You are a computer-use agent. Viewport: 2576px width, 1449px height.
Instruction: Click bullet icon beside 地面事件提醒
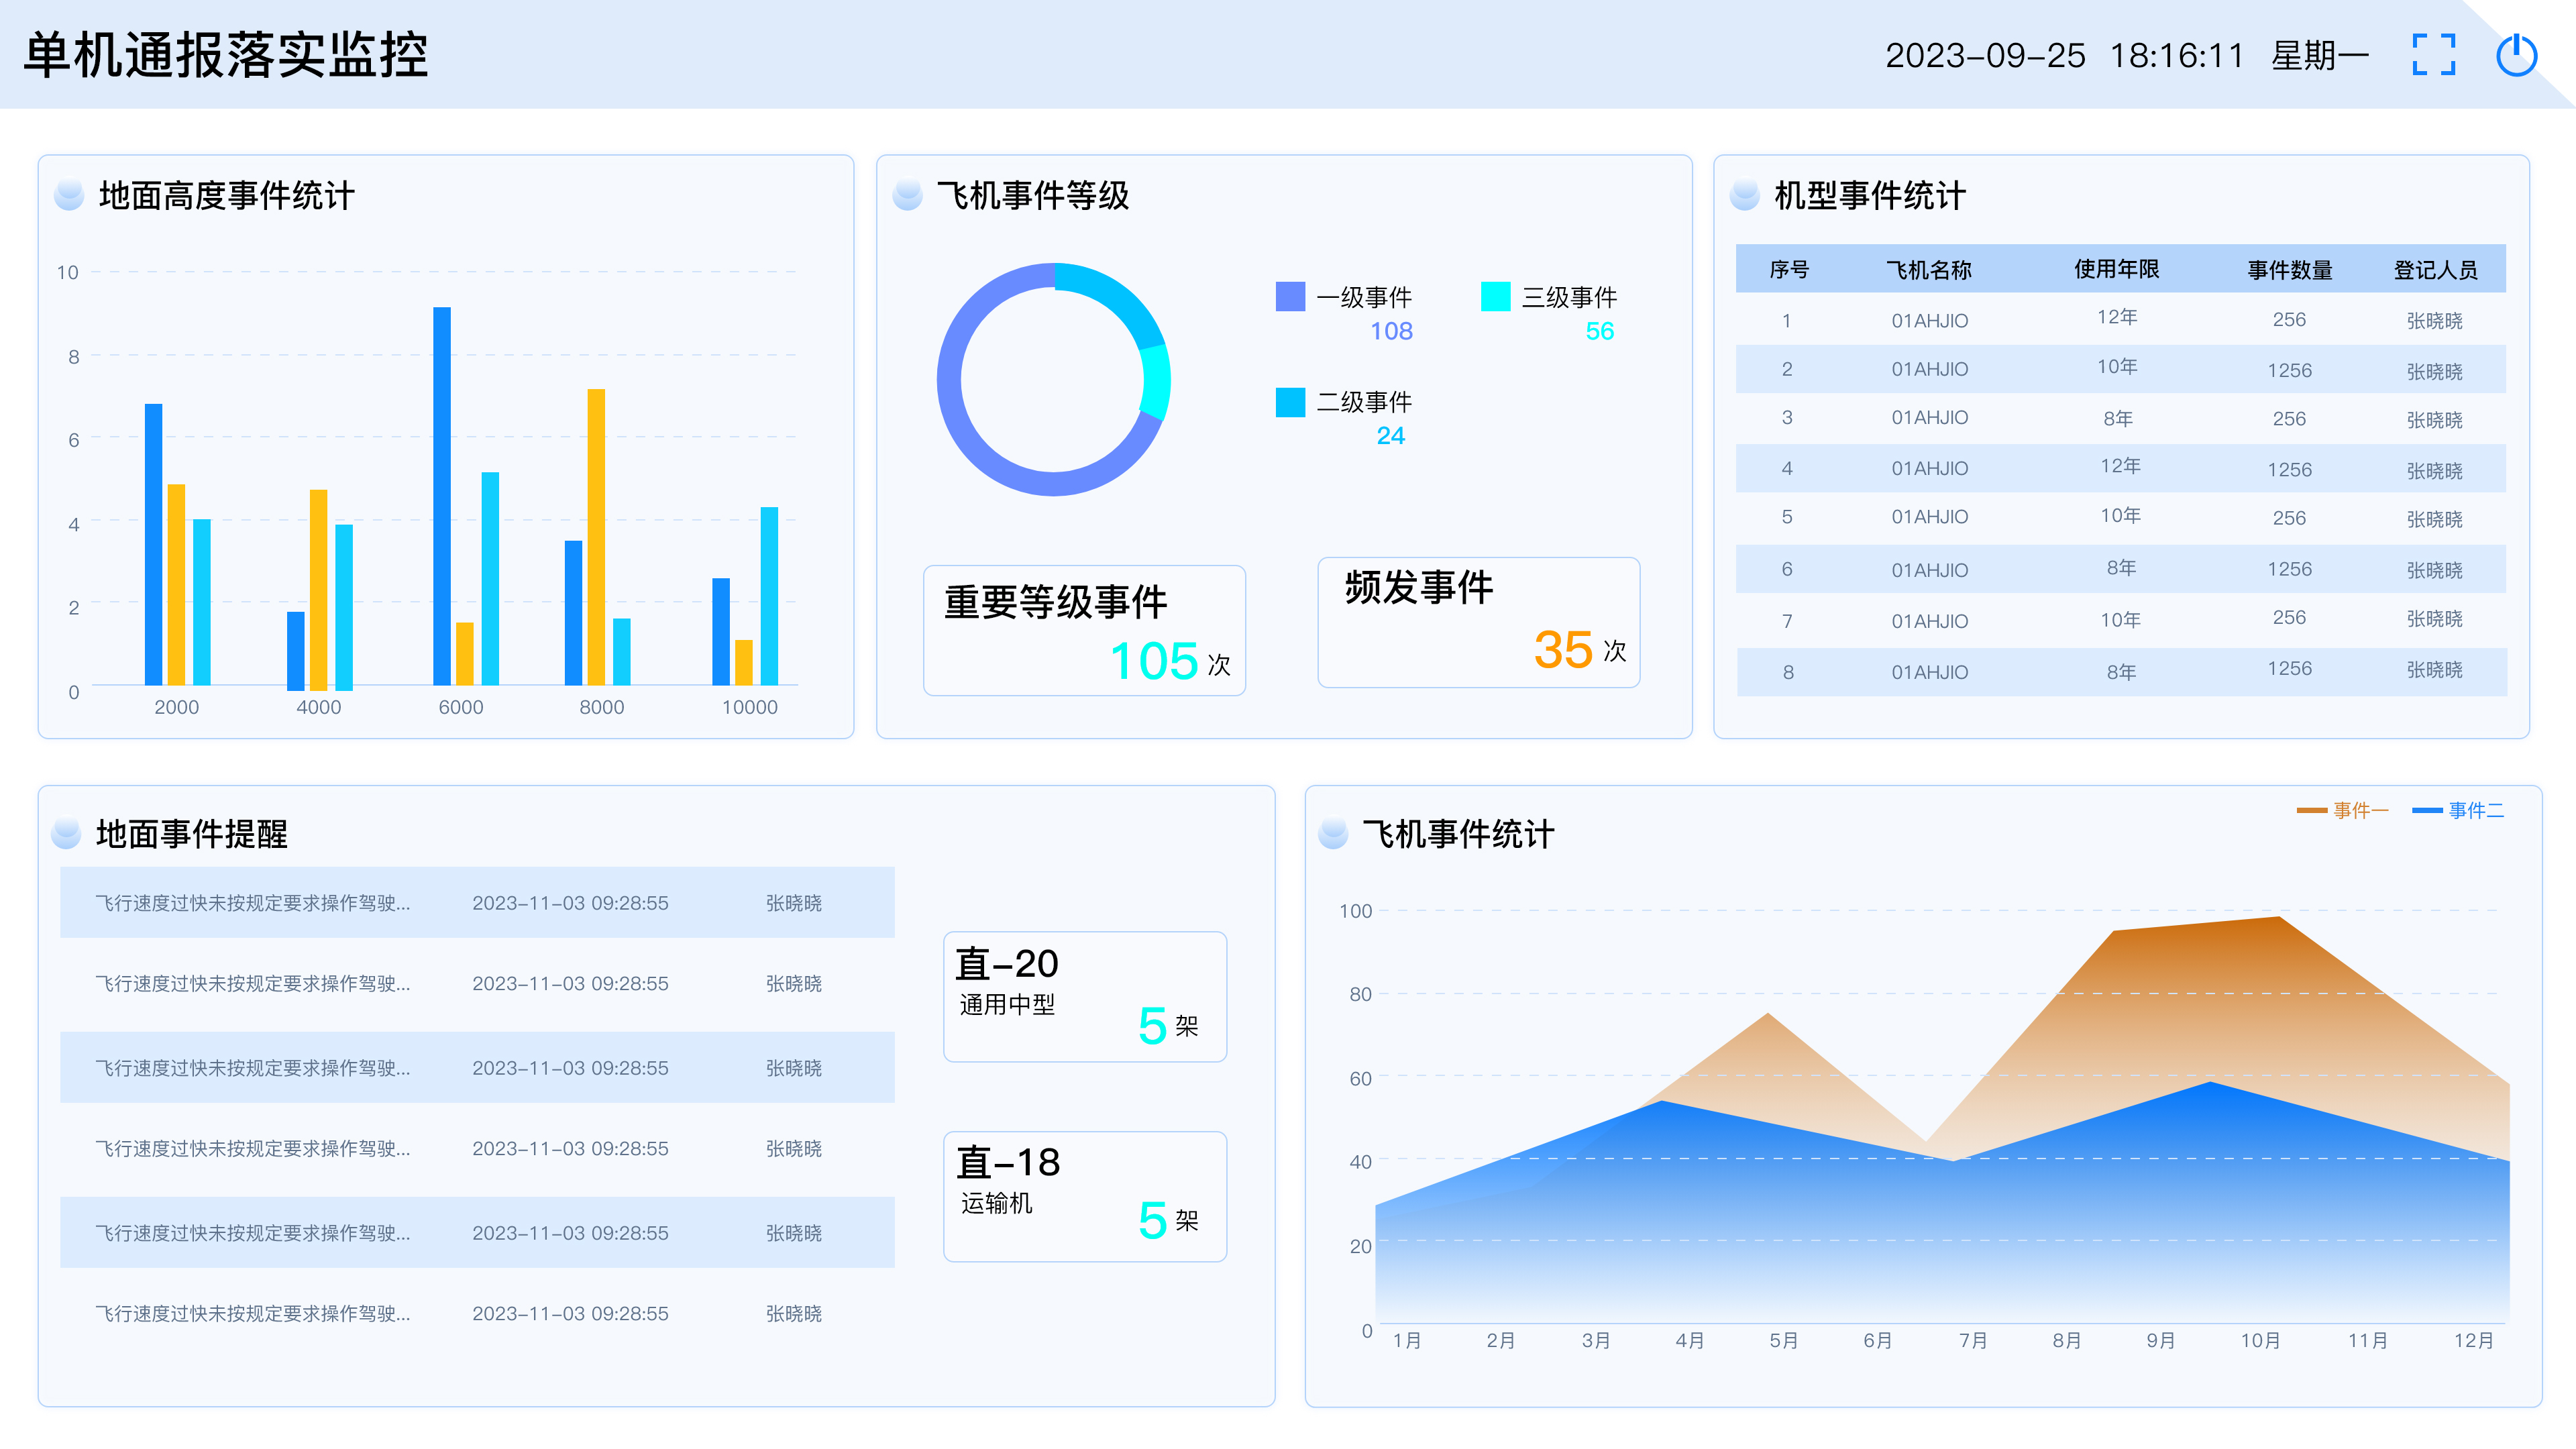66,833
